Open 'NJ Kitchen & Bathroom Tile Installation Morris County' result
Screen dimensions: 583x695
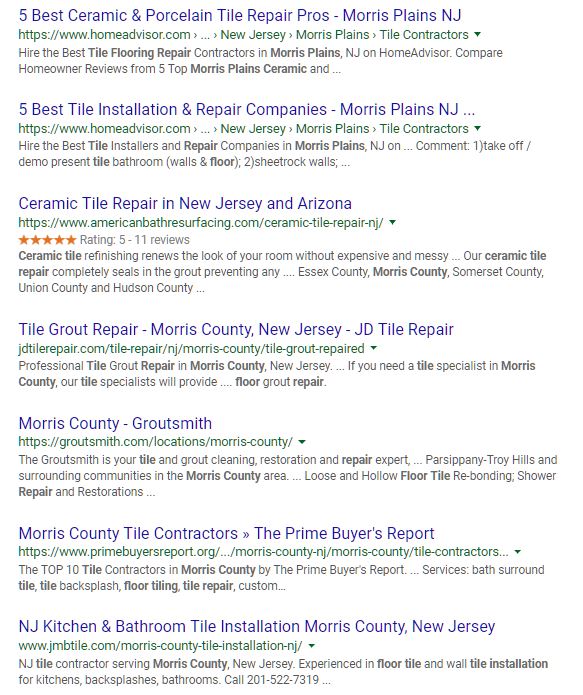257,627
